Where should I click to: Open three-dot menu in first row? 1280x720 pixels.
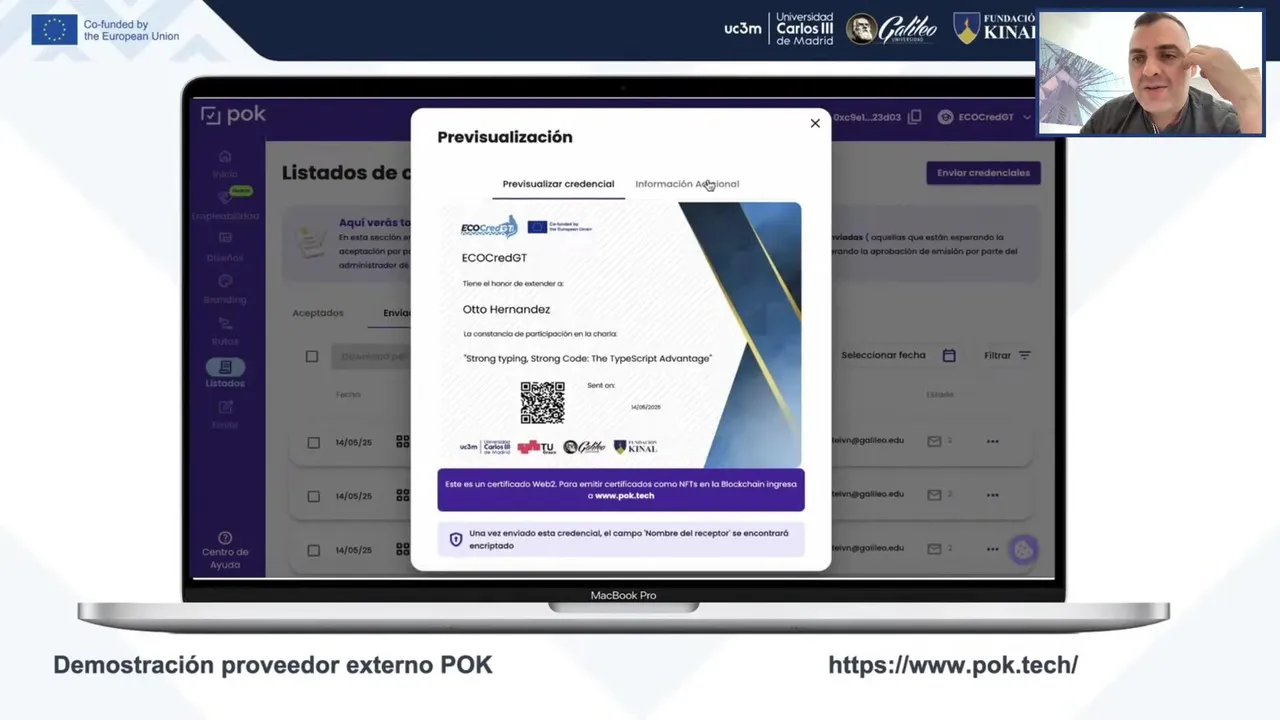(x=992, y=441)
